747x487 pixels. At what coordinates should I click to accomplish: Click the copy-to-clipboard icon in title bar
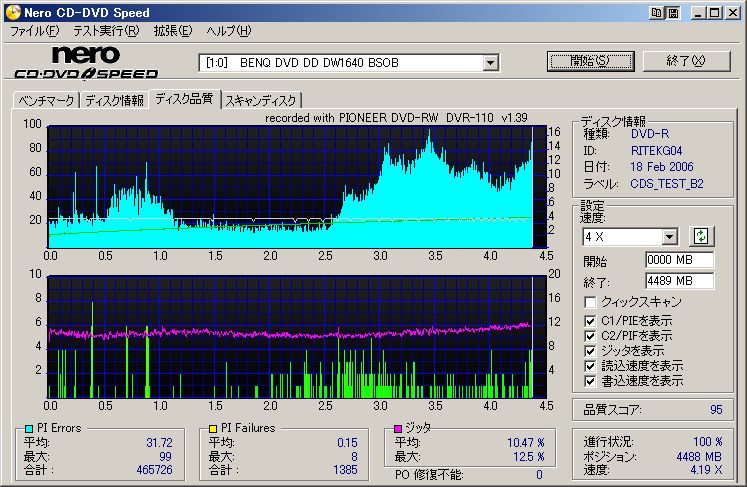pyautogui.click(x=656, y=13)
